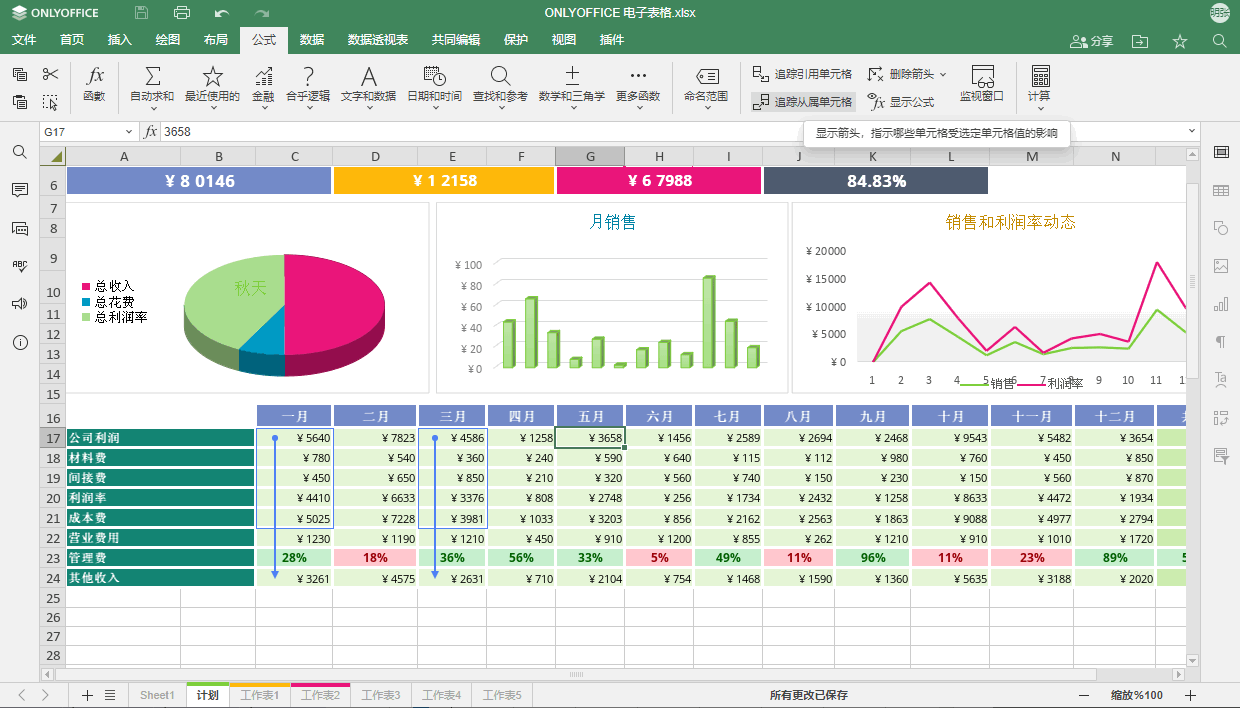Click the 分享 share button

coord(1091,41)
